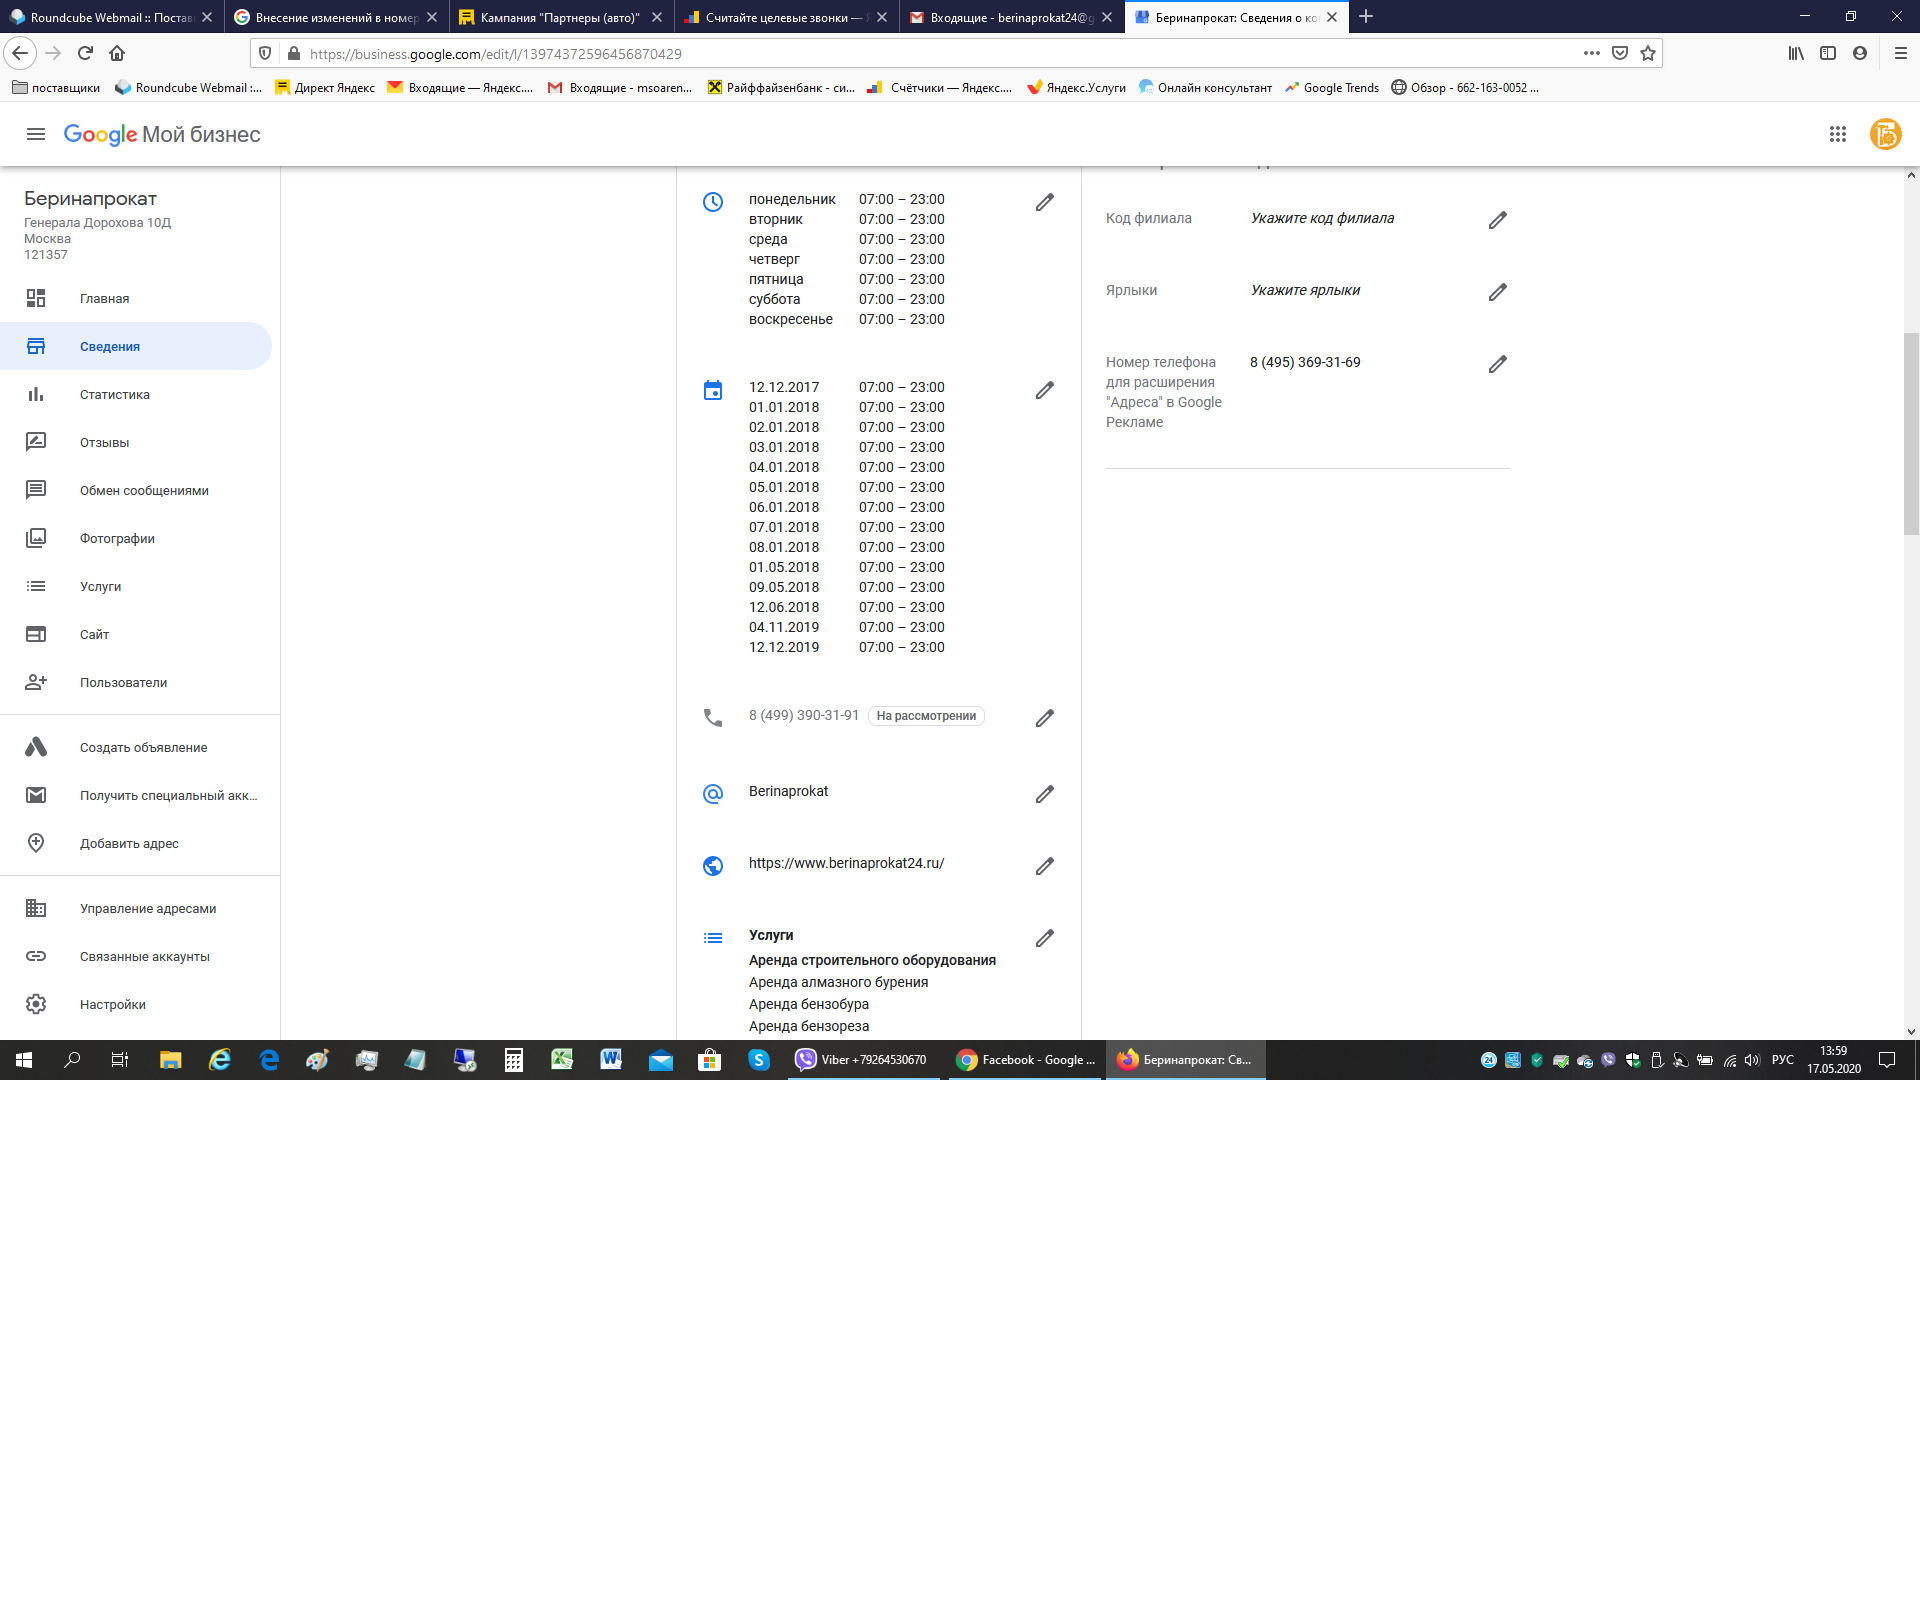The height and width of the screenshot is (1600, 1920).
Task: Open the Windows notification center
Action: point(1887,1060)
